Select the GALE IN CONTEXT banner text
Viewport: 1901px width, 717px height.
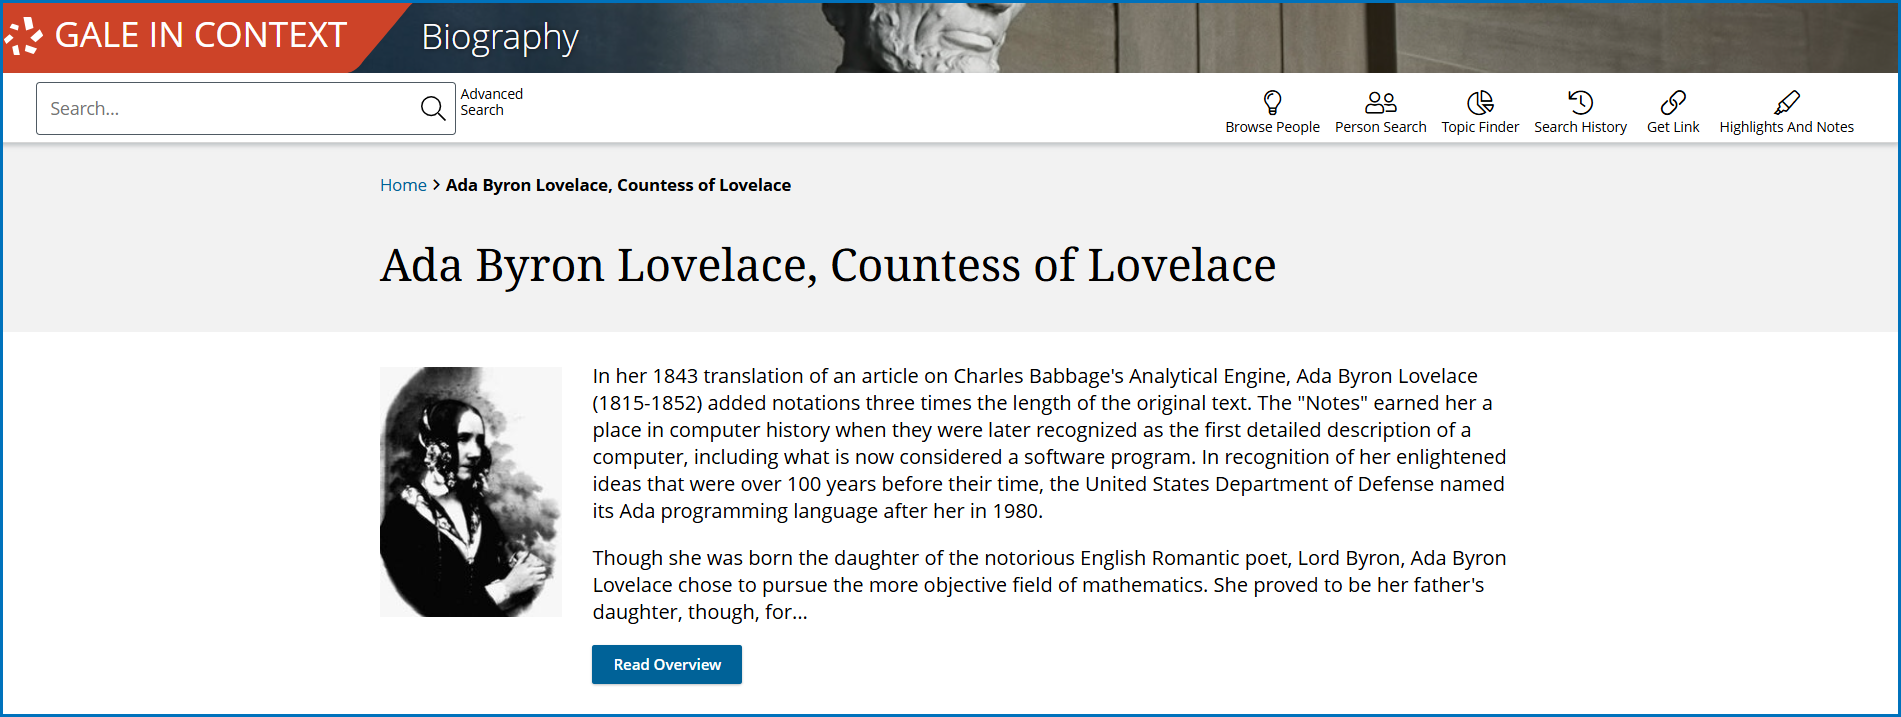pyautogui.click(x=200, y=36)
